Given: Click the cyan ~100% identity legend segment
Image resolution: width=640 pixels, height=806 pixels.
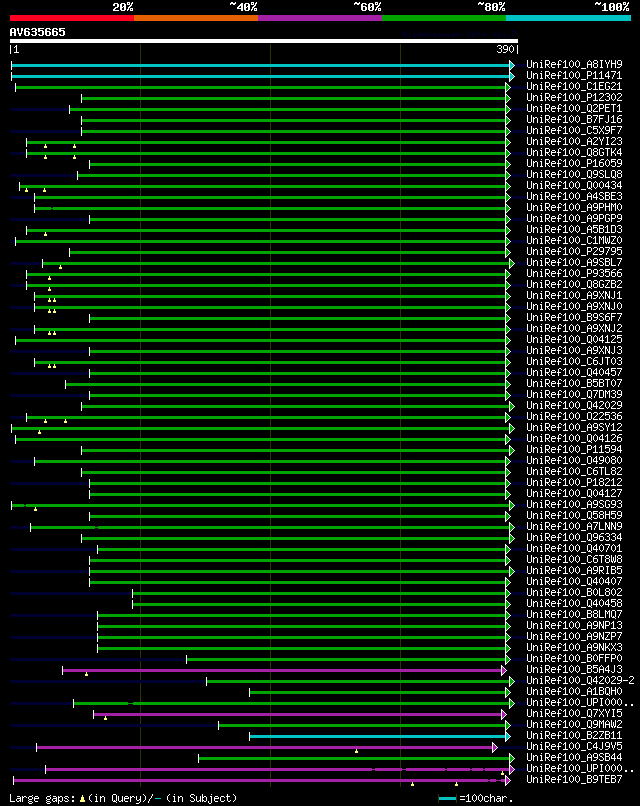Looking at the screenshot, I should pos(569,18).
